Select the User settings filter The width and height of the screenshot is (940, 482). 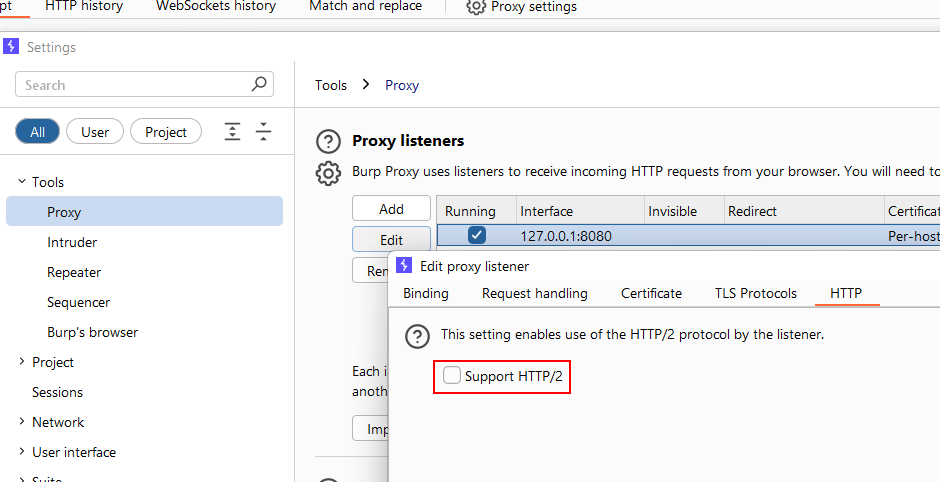coord(95,131)
